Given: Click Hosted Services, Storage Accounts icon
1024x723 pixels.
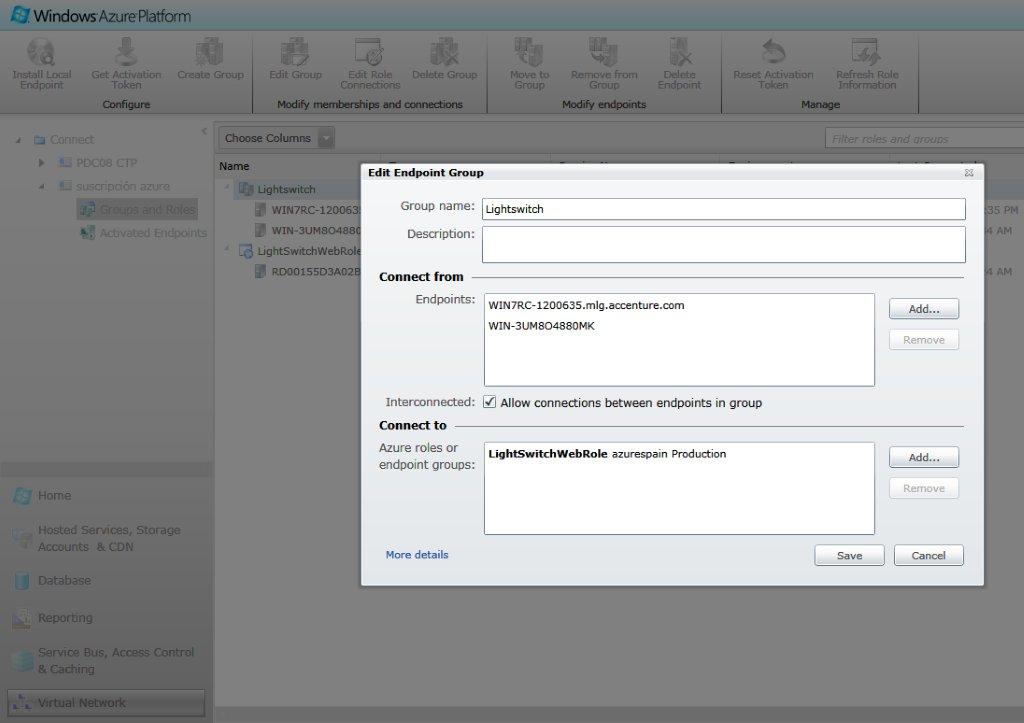Looking at the screenshot, I should click(x=22, y=538).
